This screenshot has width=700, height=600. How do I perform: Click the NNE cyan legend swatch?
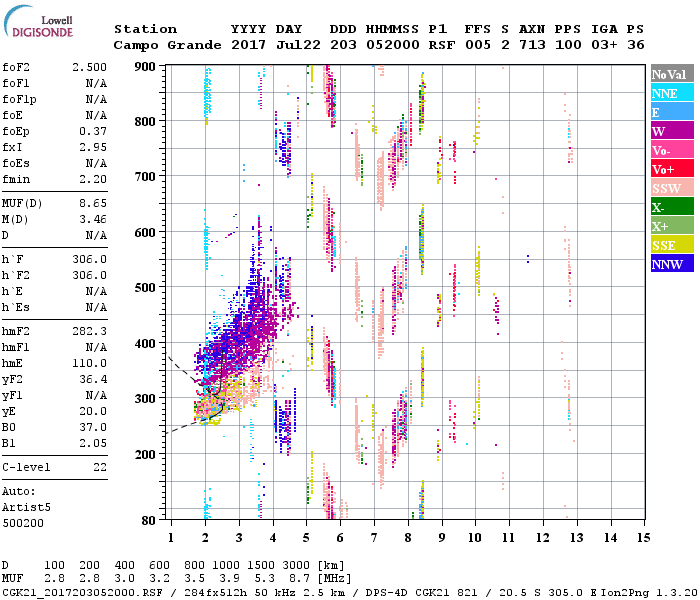click(x=671, y=93)
